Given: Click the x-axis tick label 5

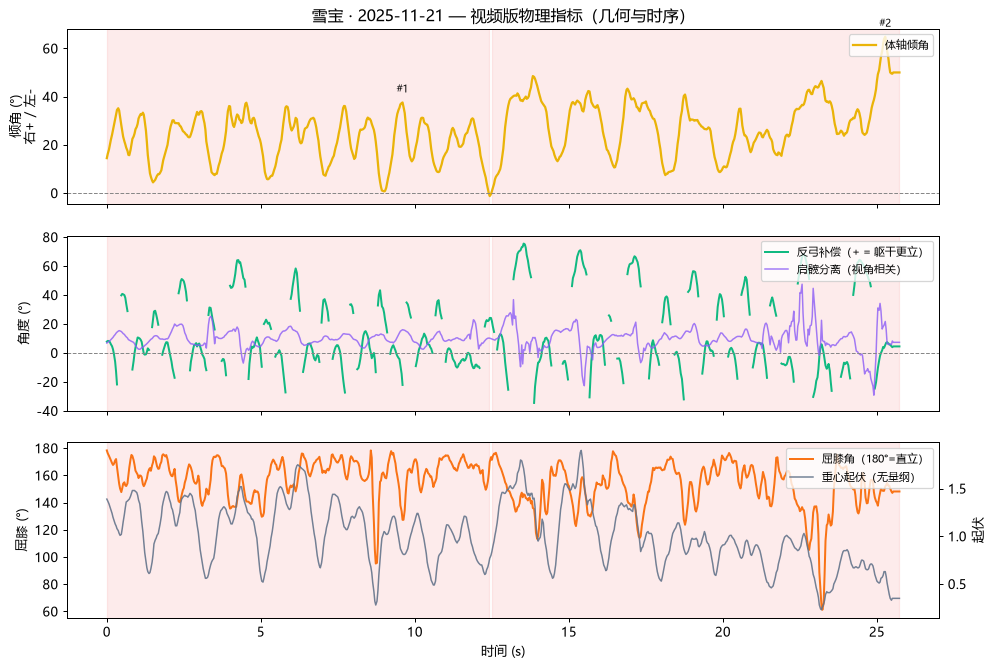Looking at the screenshot, I should click(x=261, y=632).
